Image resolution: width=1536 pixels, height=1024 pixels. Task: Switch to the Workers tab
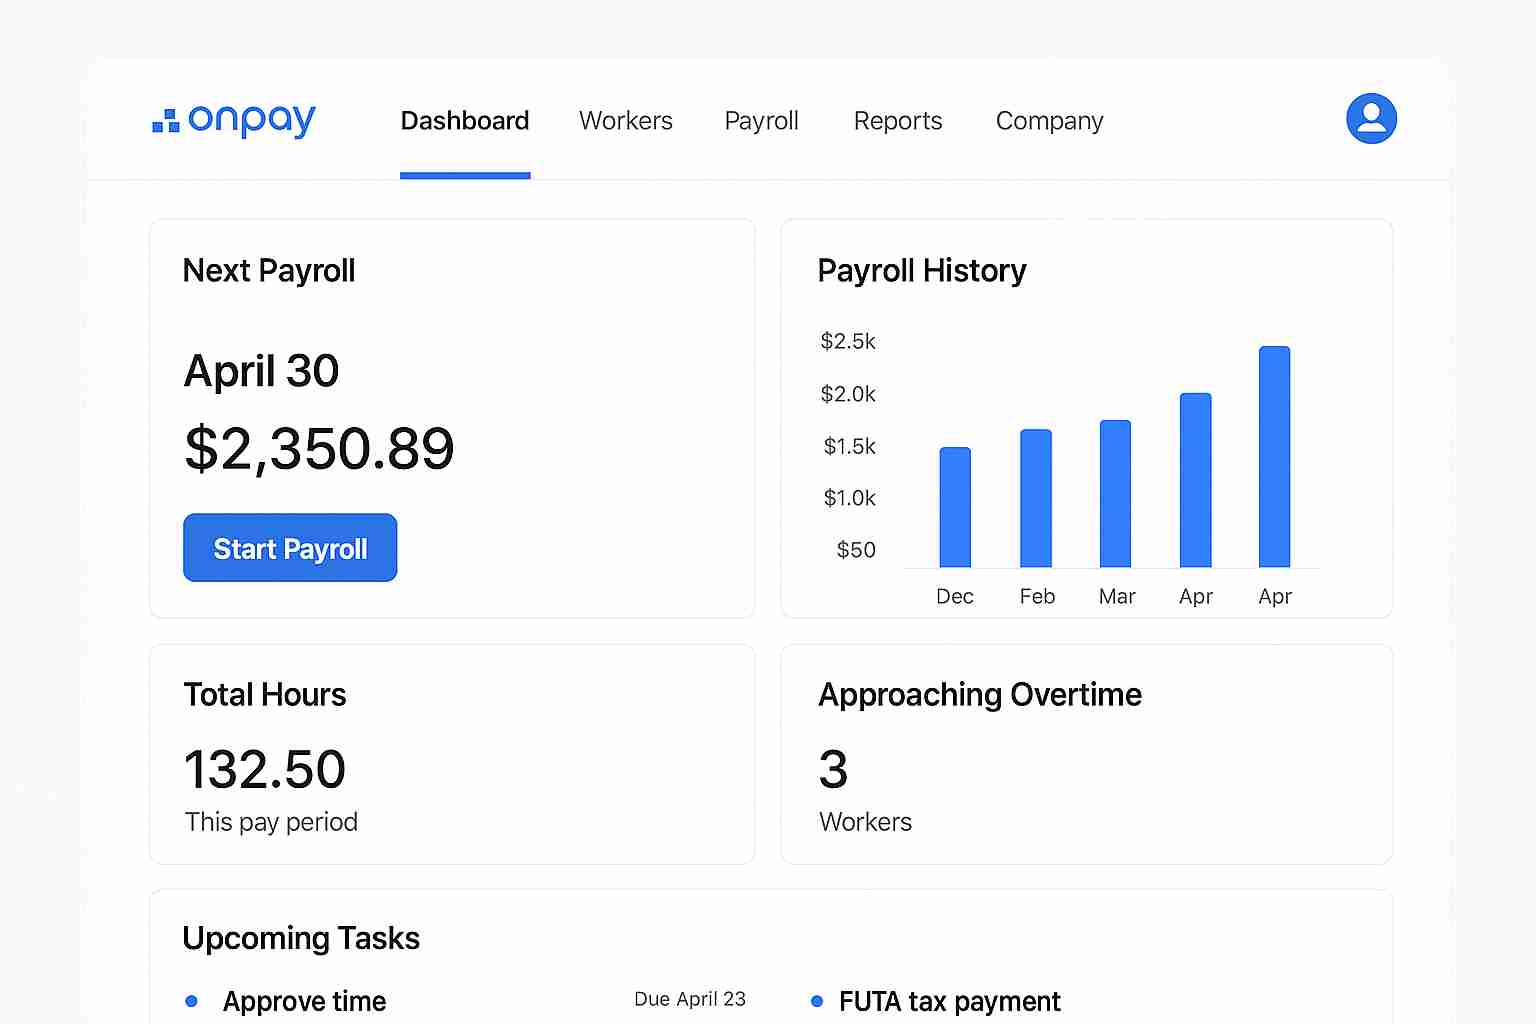[625, 120]
